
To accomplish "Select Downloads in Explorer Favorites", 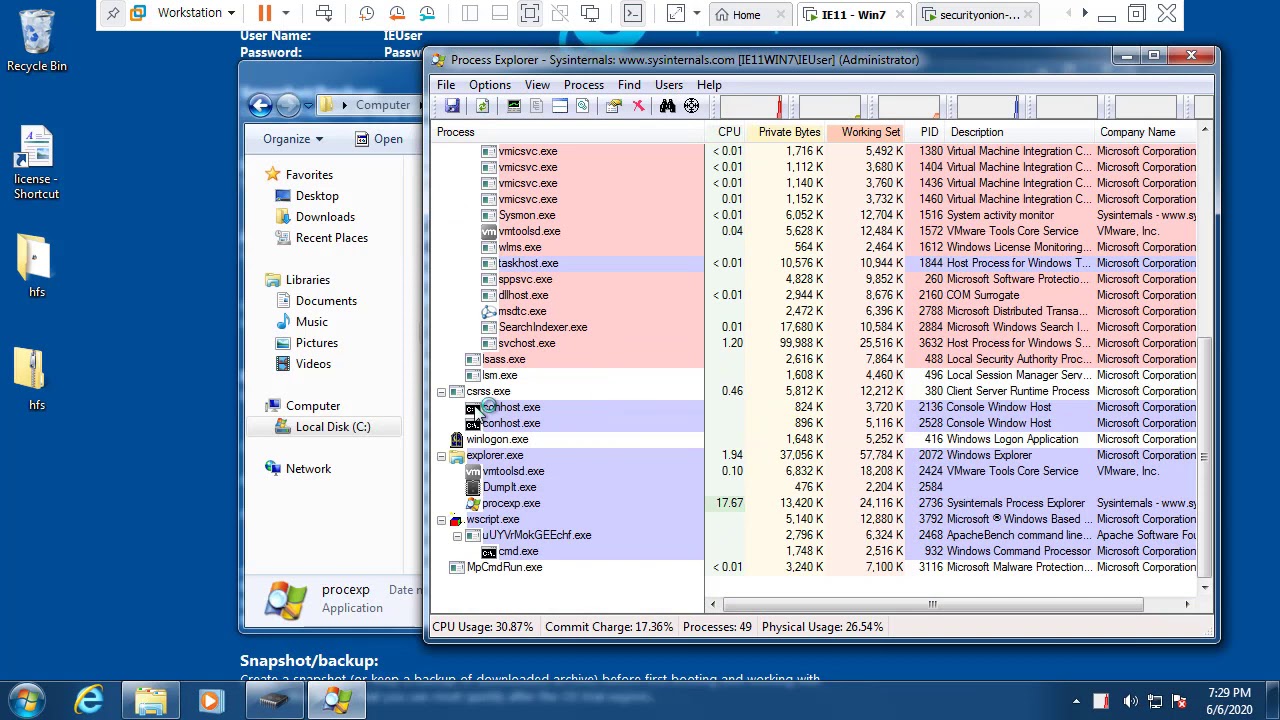I will pos(325,217).
